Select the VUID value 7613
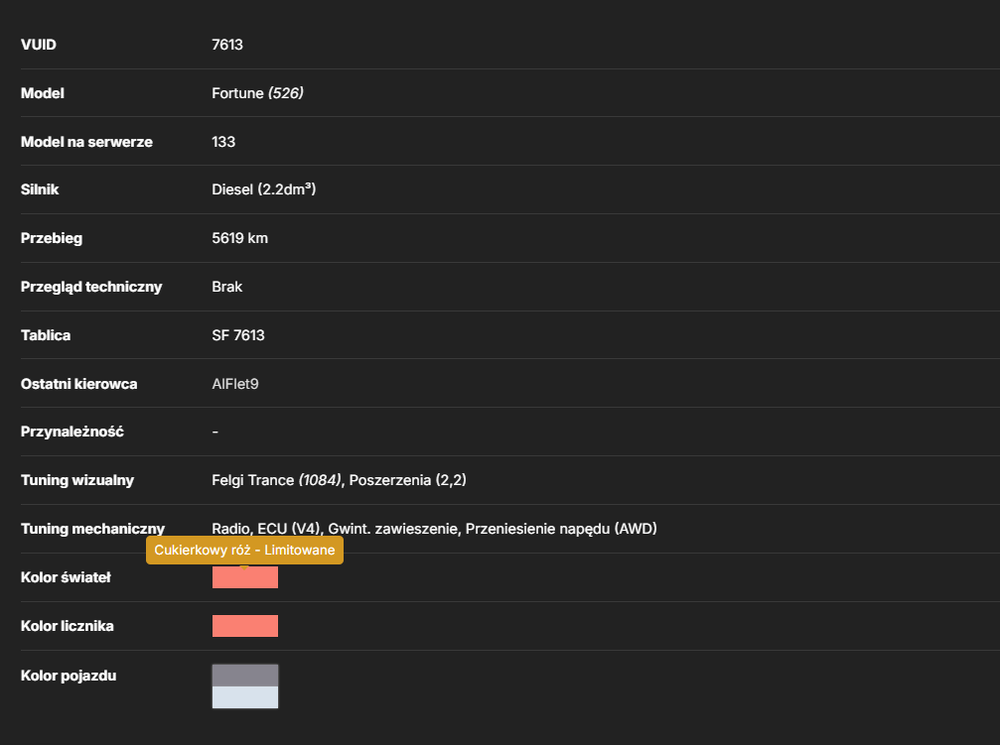 pos(227,45)
